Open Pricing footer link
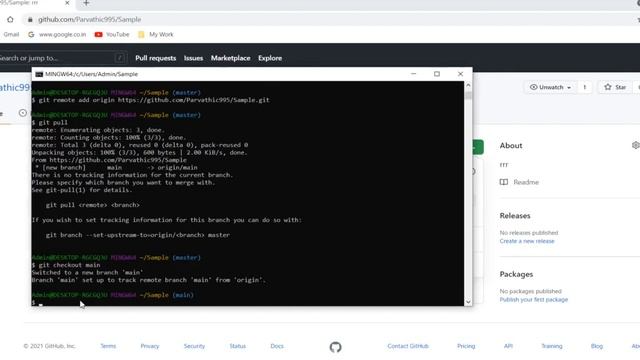 [x=466, y=346]
